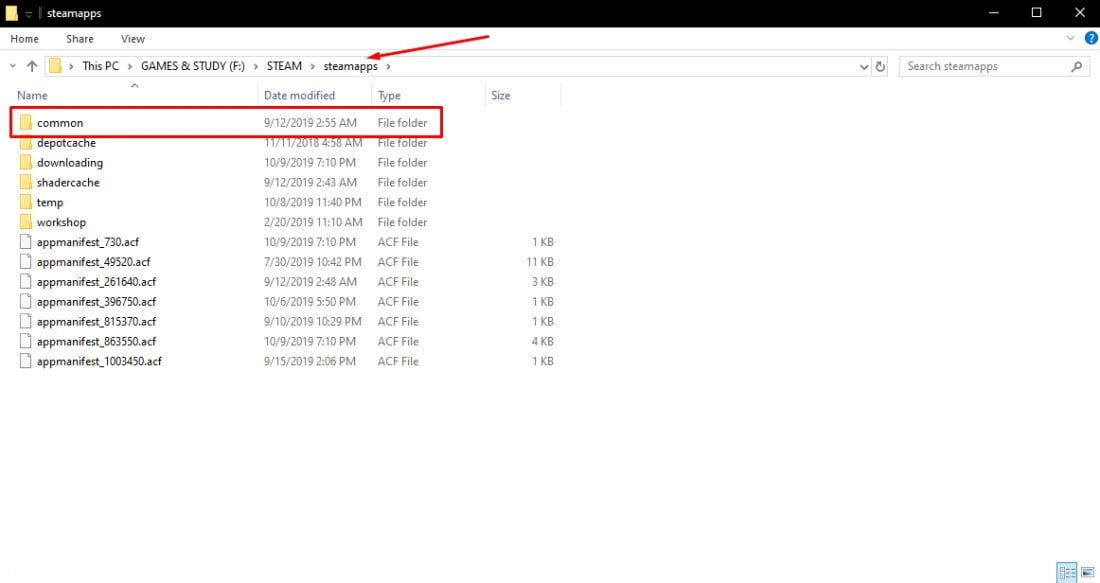This screenshot has height=583, width=1100.
Task: Open the Share ribbon tab
Action: coord(80,39)
